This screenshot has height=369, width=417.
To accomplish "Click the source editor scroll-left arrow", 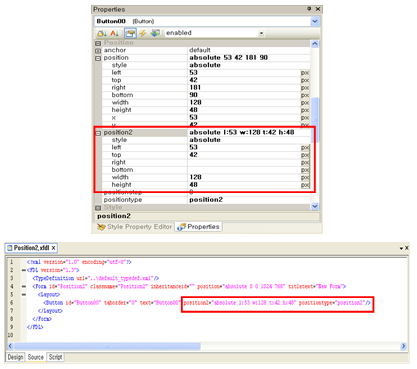I will [x=10, y=346].
